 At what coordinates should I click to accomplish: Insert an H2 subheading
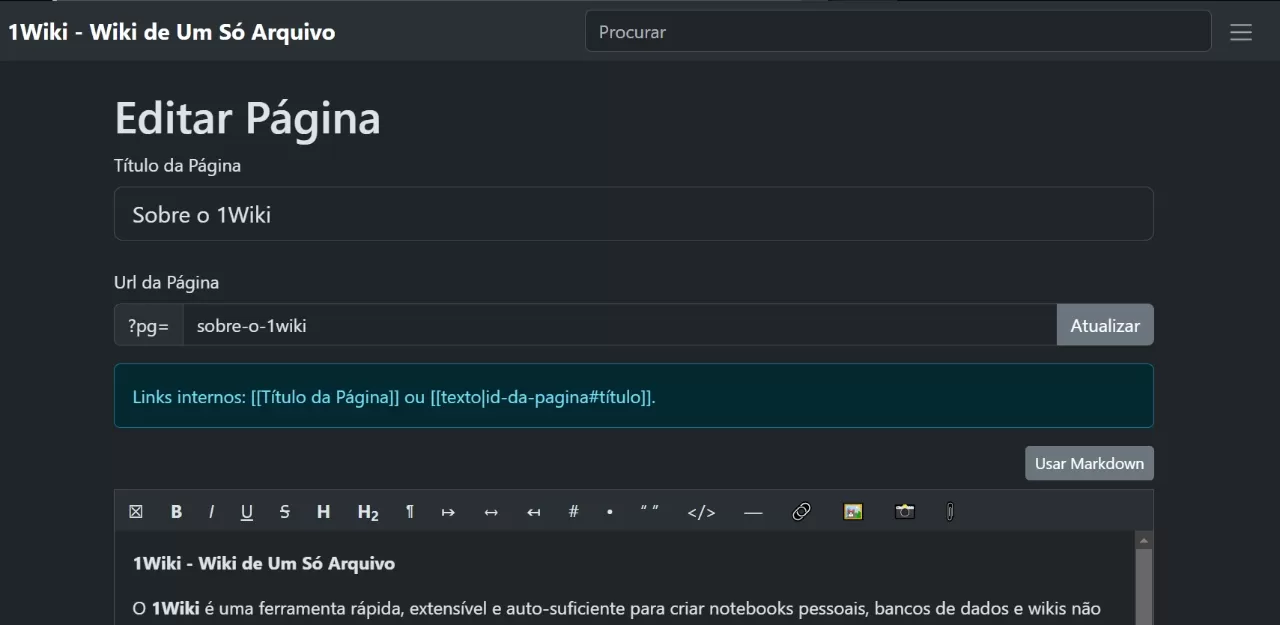[368, 512]
